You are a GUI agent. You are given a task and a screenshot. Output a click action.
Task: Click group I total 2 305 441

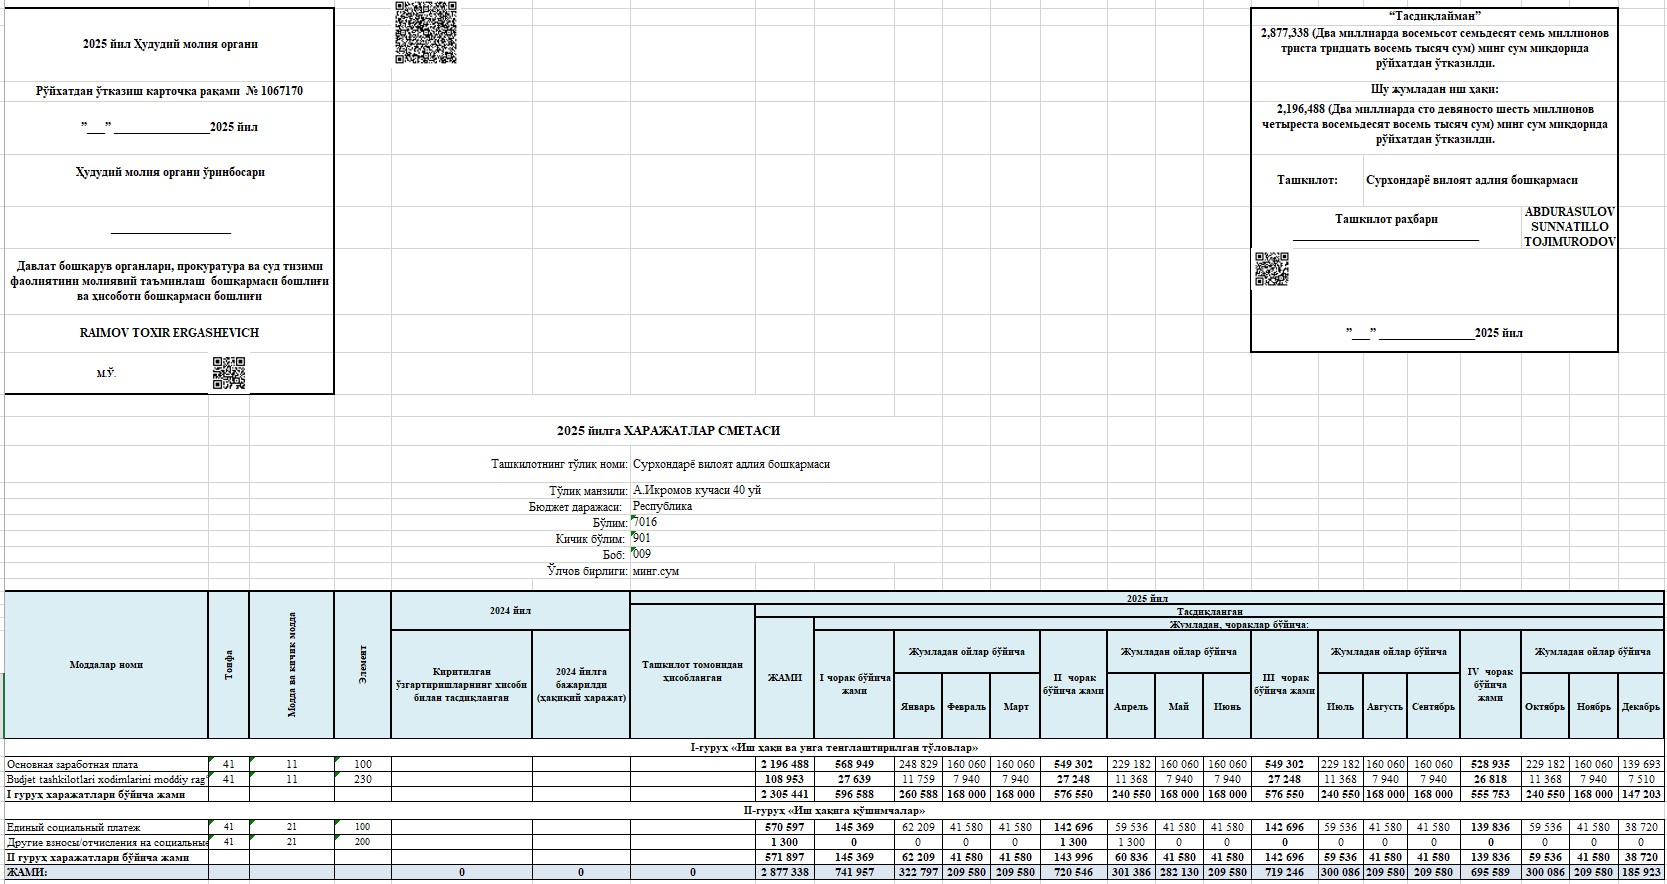coord(784,795)
